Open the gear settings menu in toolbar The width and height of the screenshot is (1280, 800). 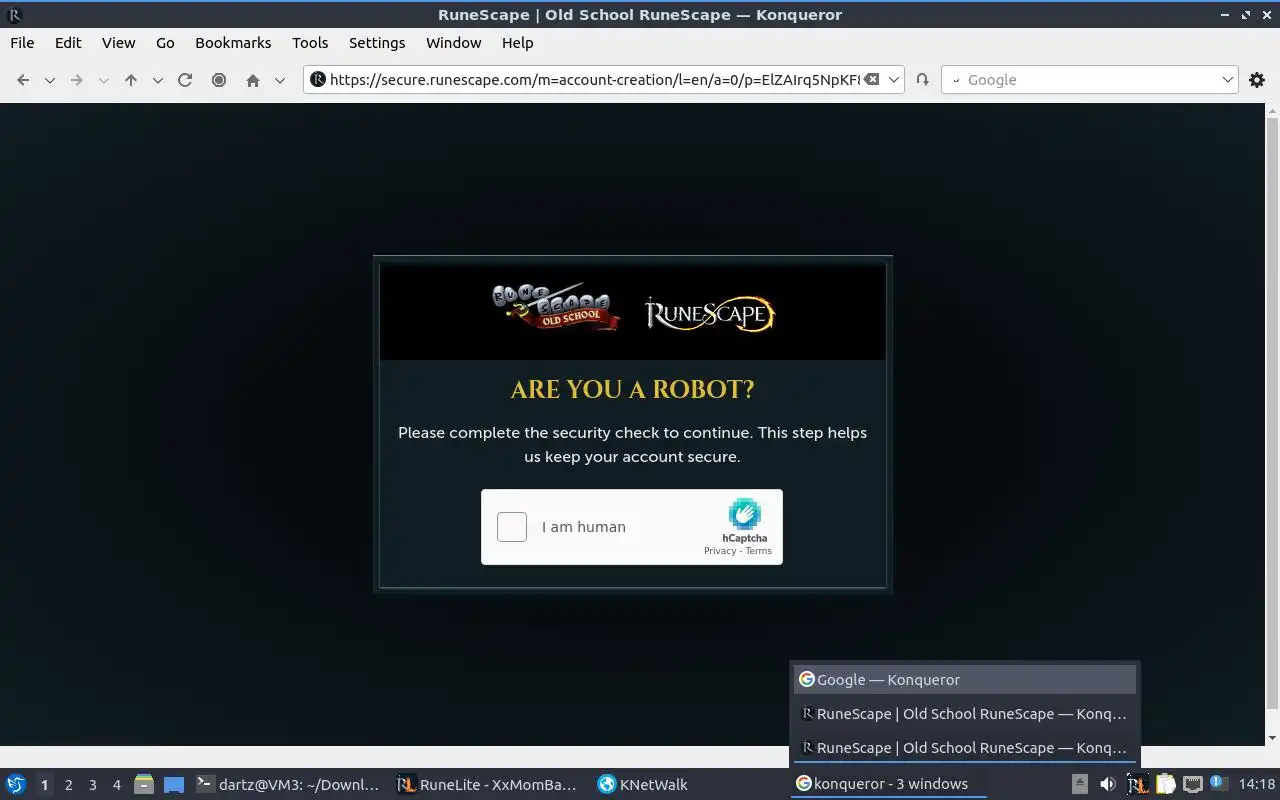pos(1257,80)
